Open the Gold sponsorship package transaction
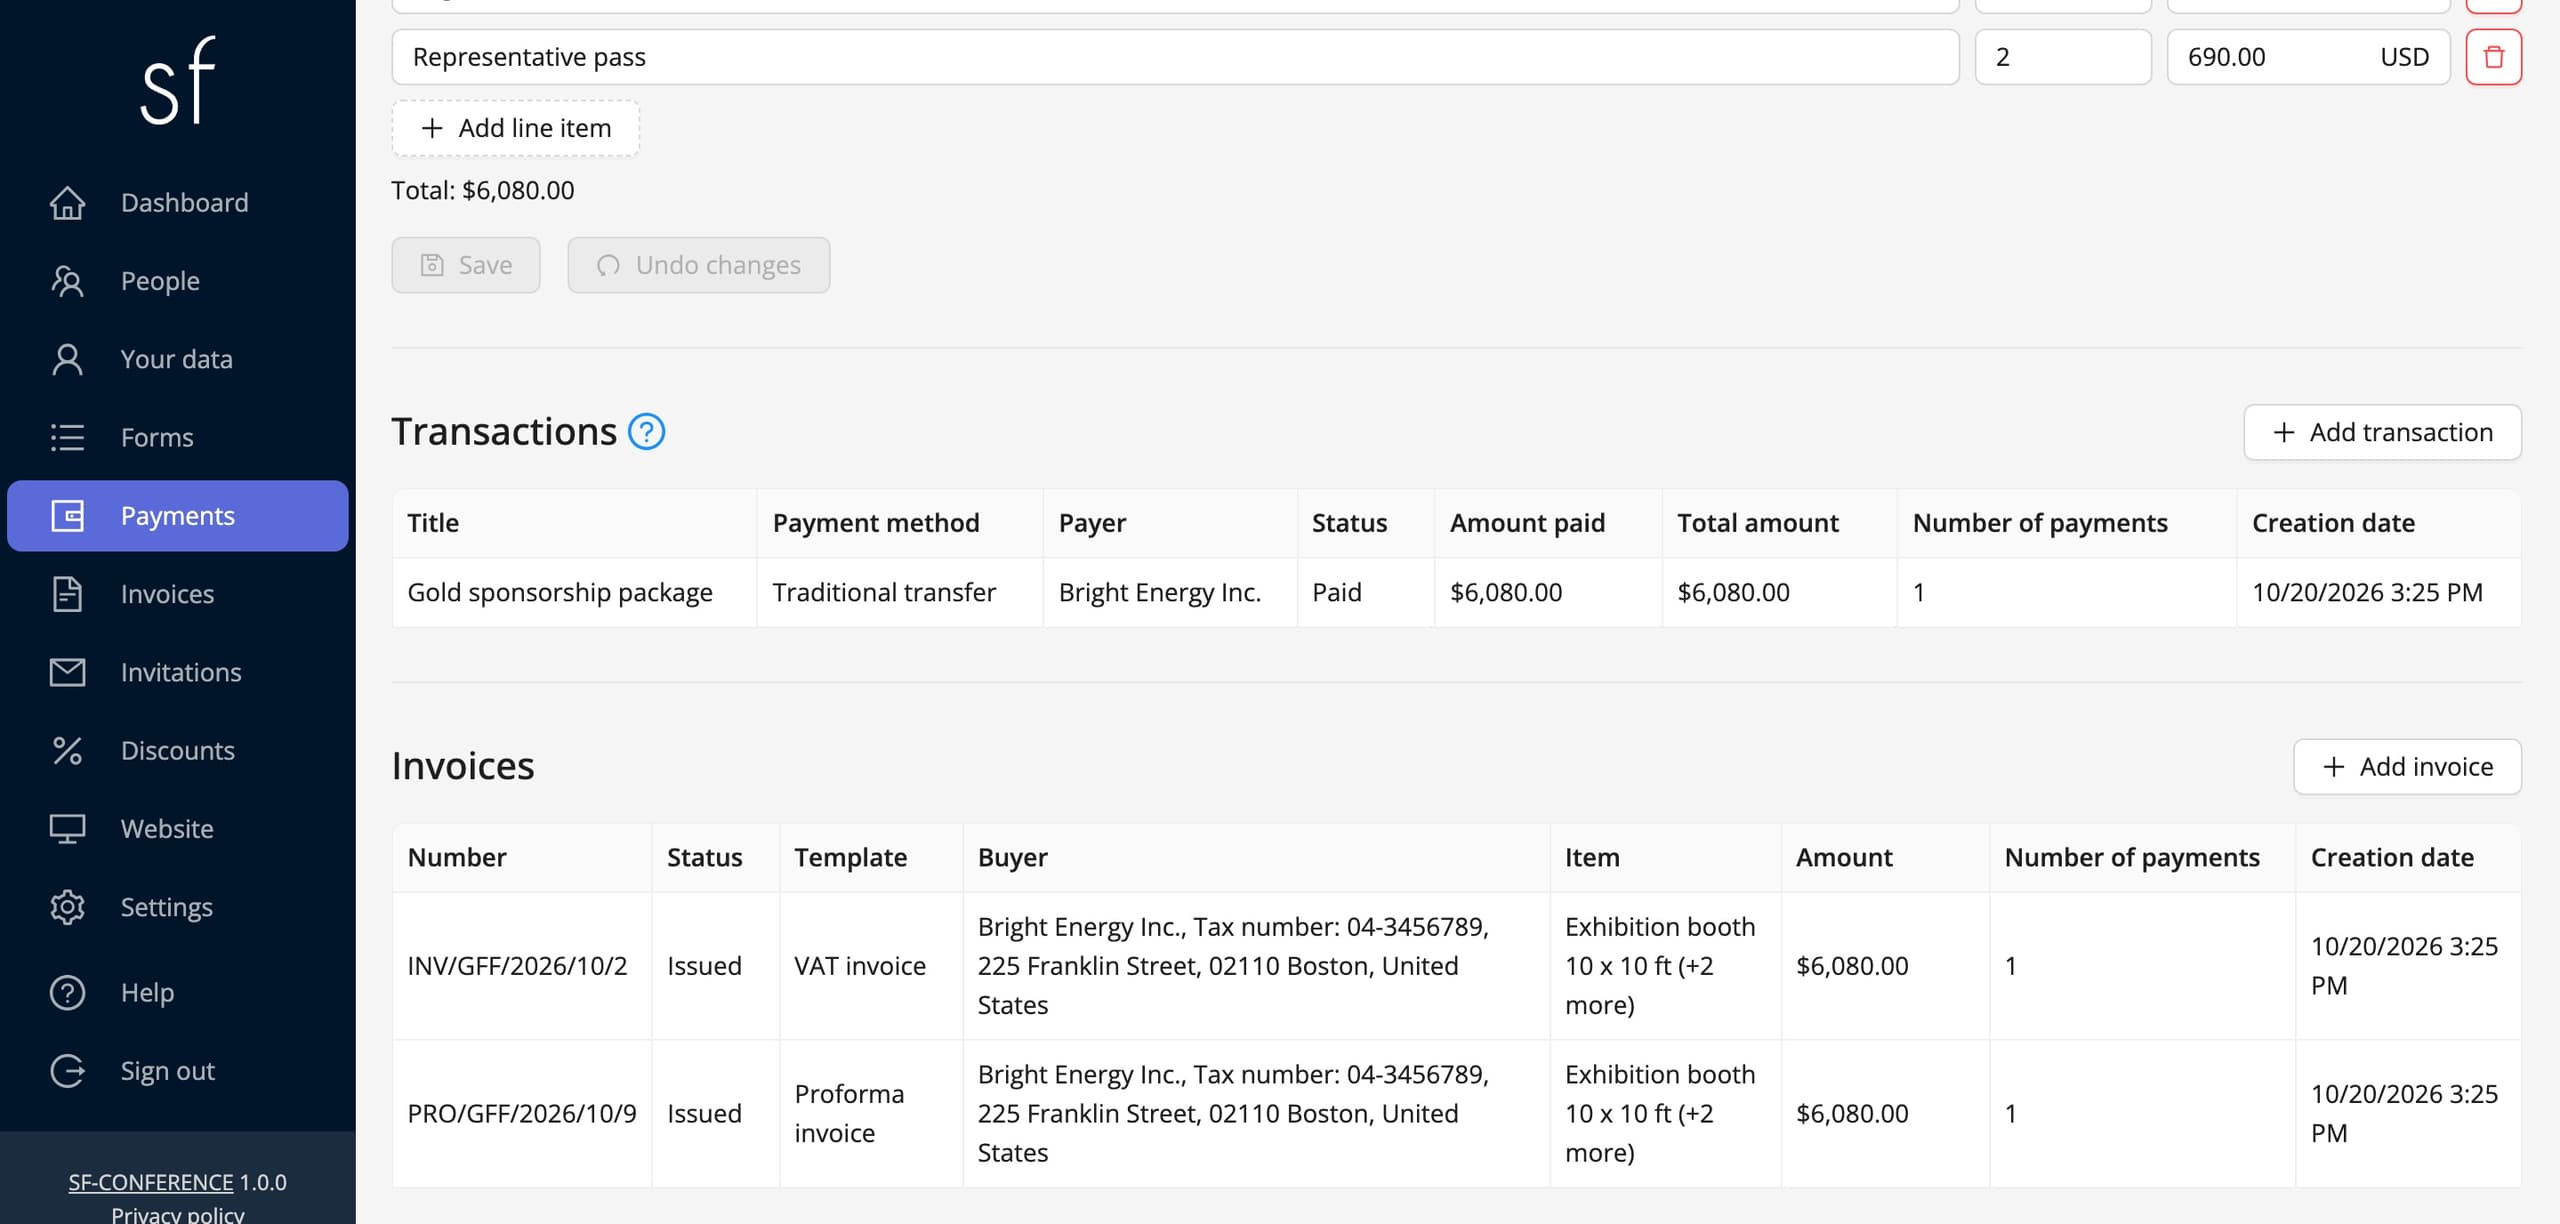Screen dimensions: 2560x1224 560,592
